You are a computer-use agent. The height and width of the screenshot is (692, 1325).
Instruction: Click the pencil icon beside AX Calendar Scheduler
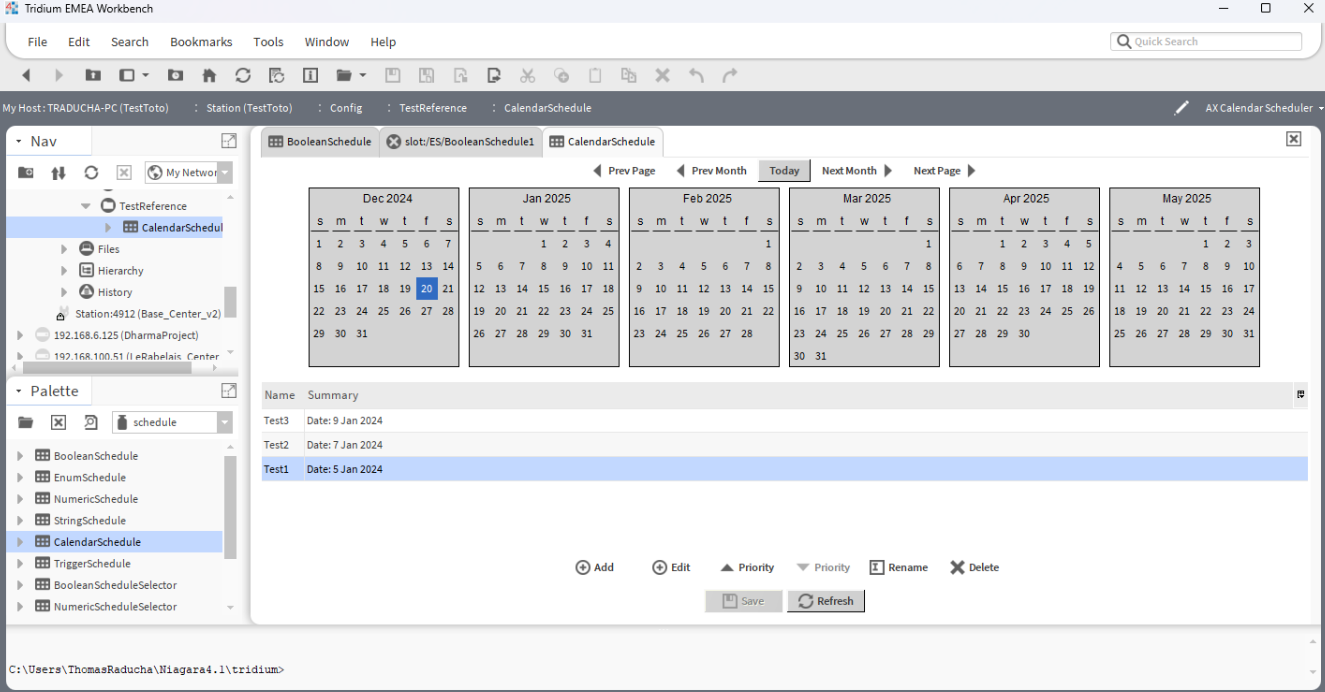click(x=1181, y=108)
